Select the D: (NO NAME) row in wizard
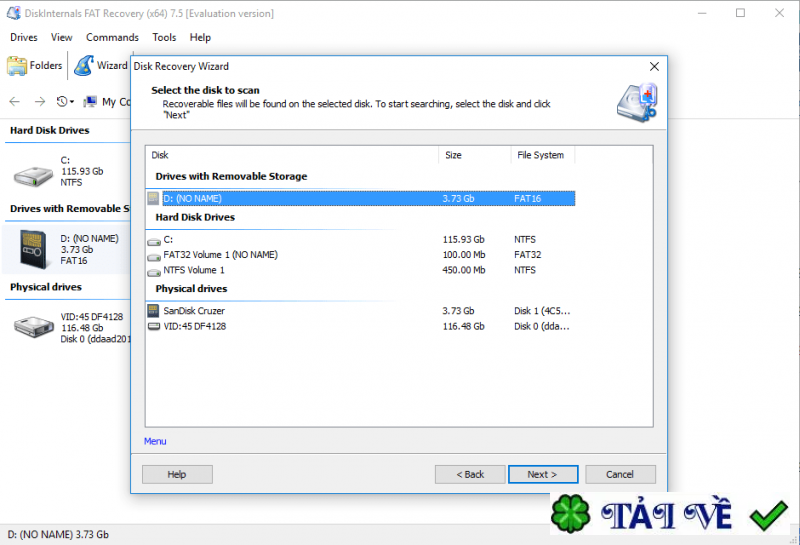Image resolution: width=800 pixels, height=545 pixels. (361, 198)
